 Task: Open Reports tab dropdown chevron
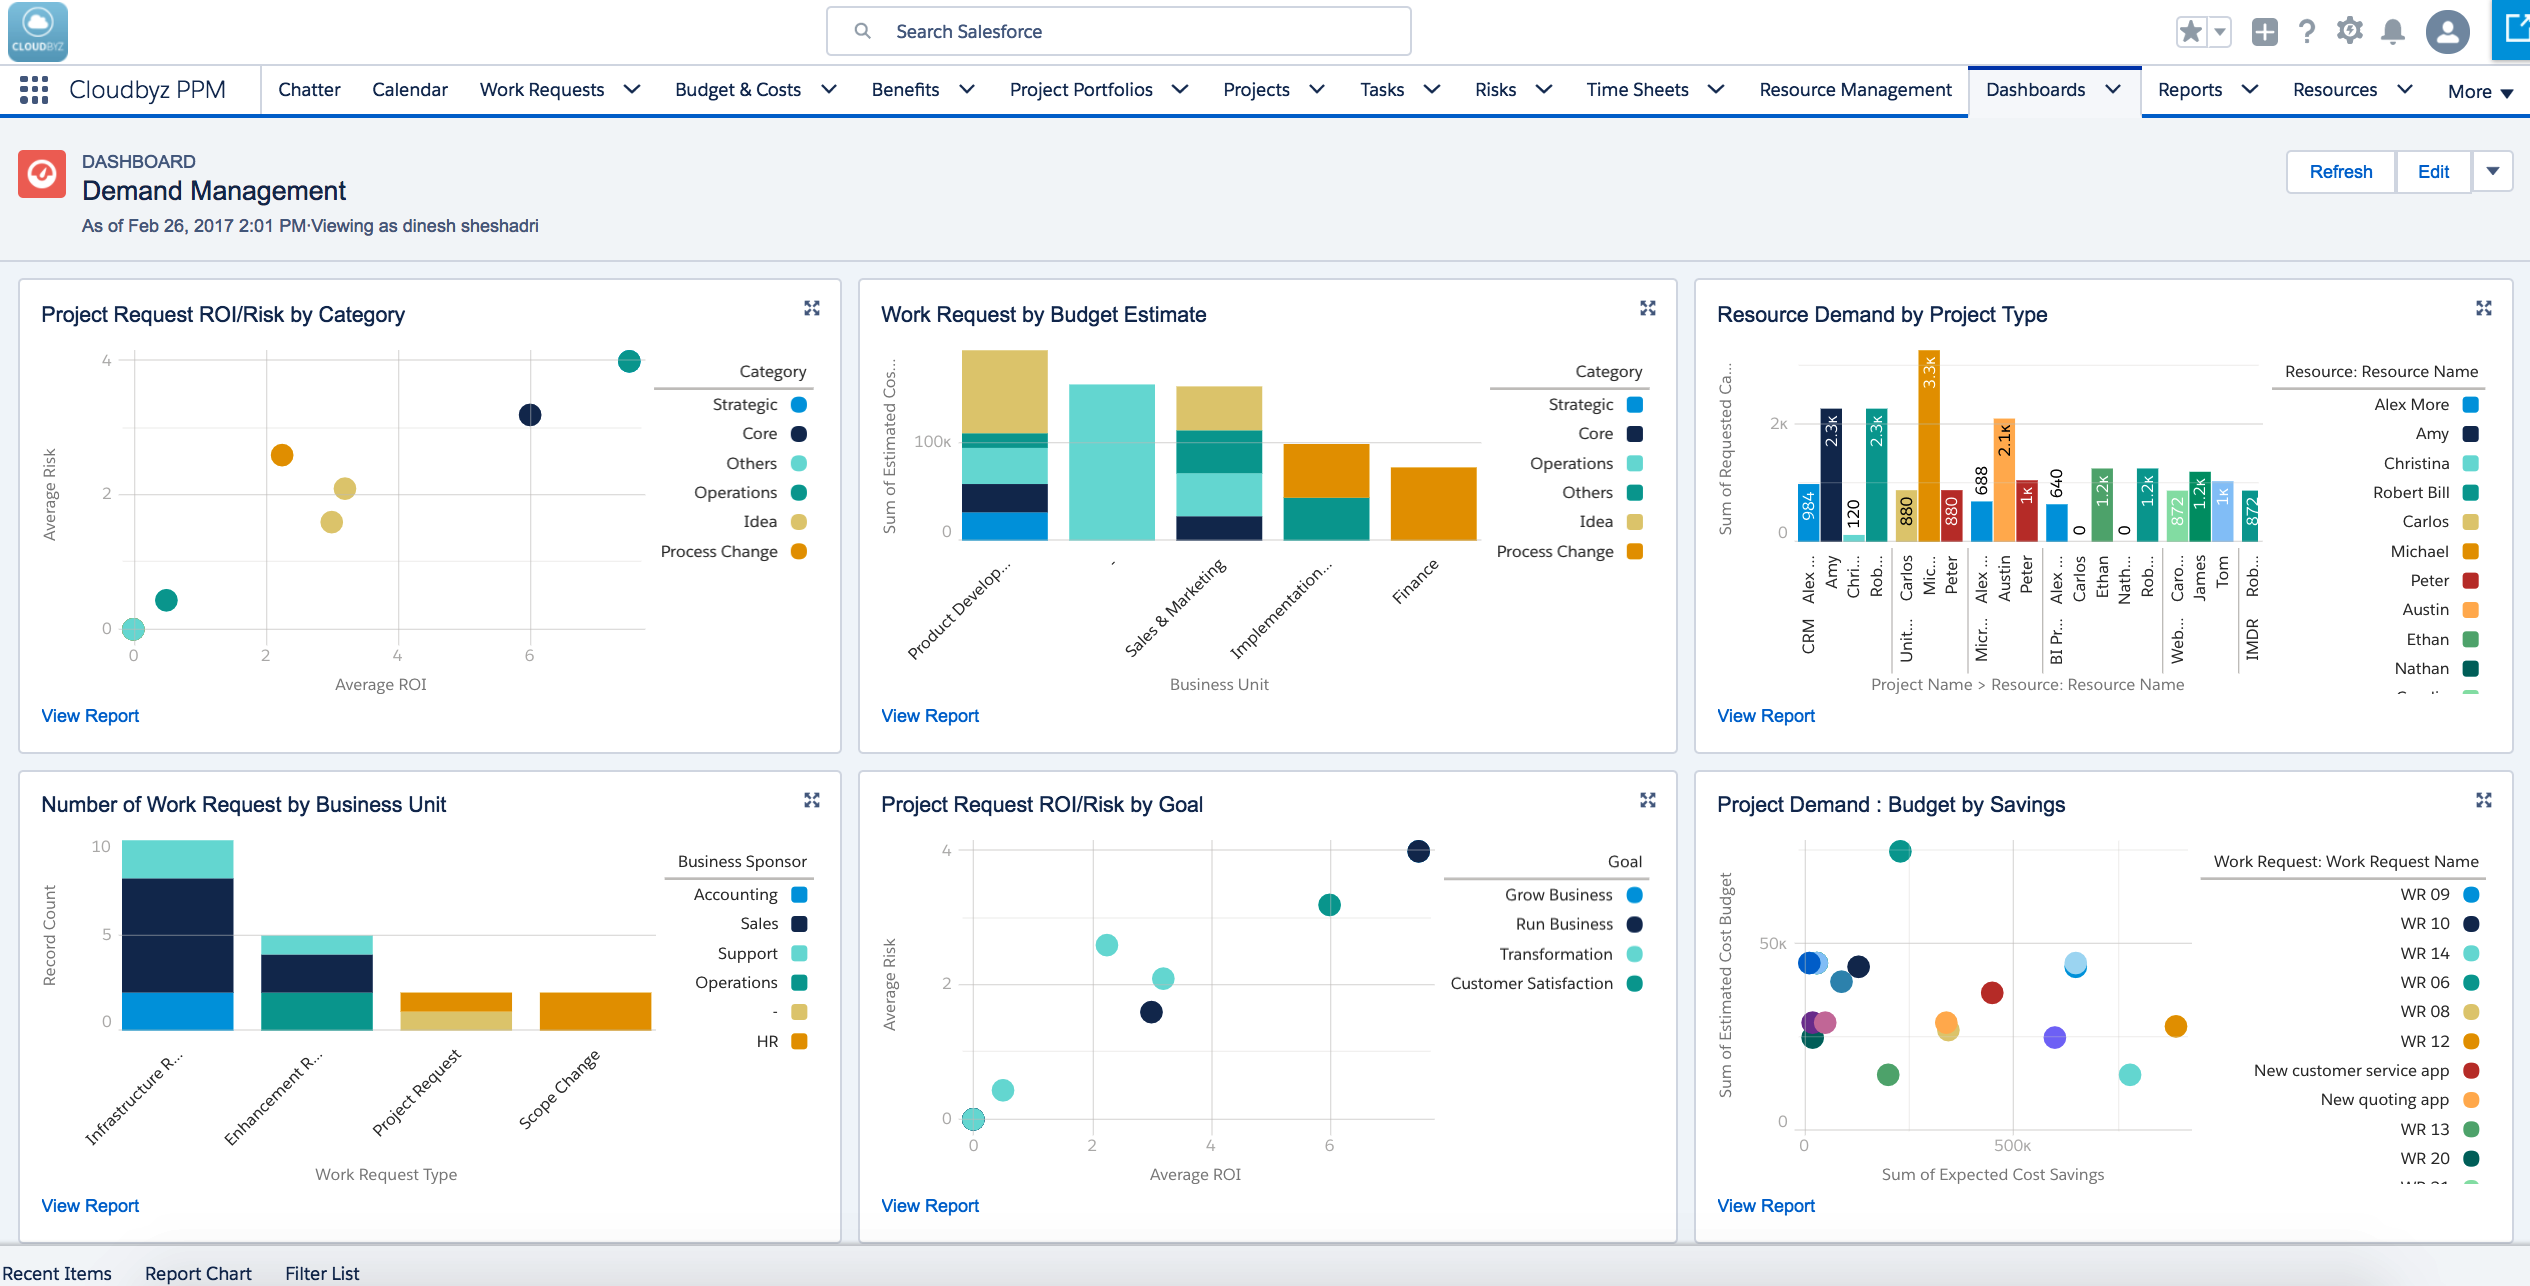click(x=2250, y=90)
